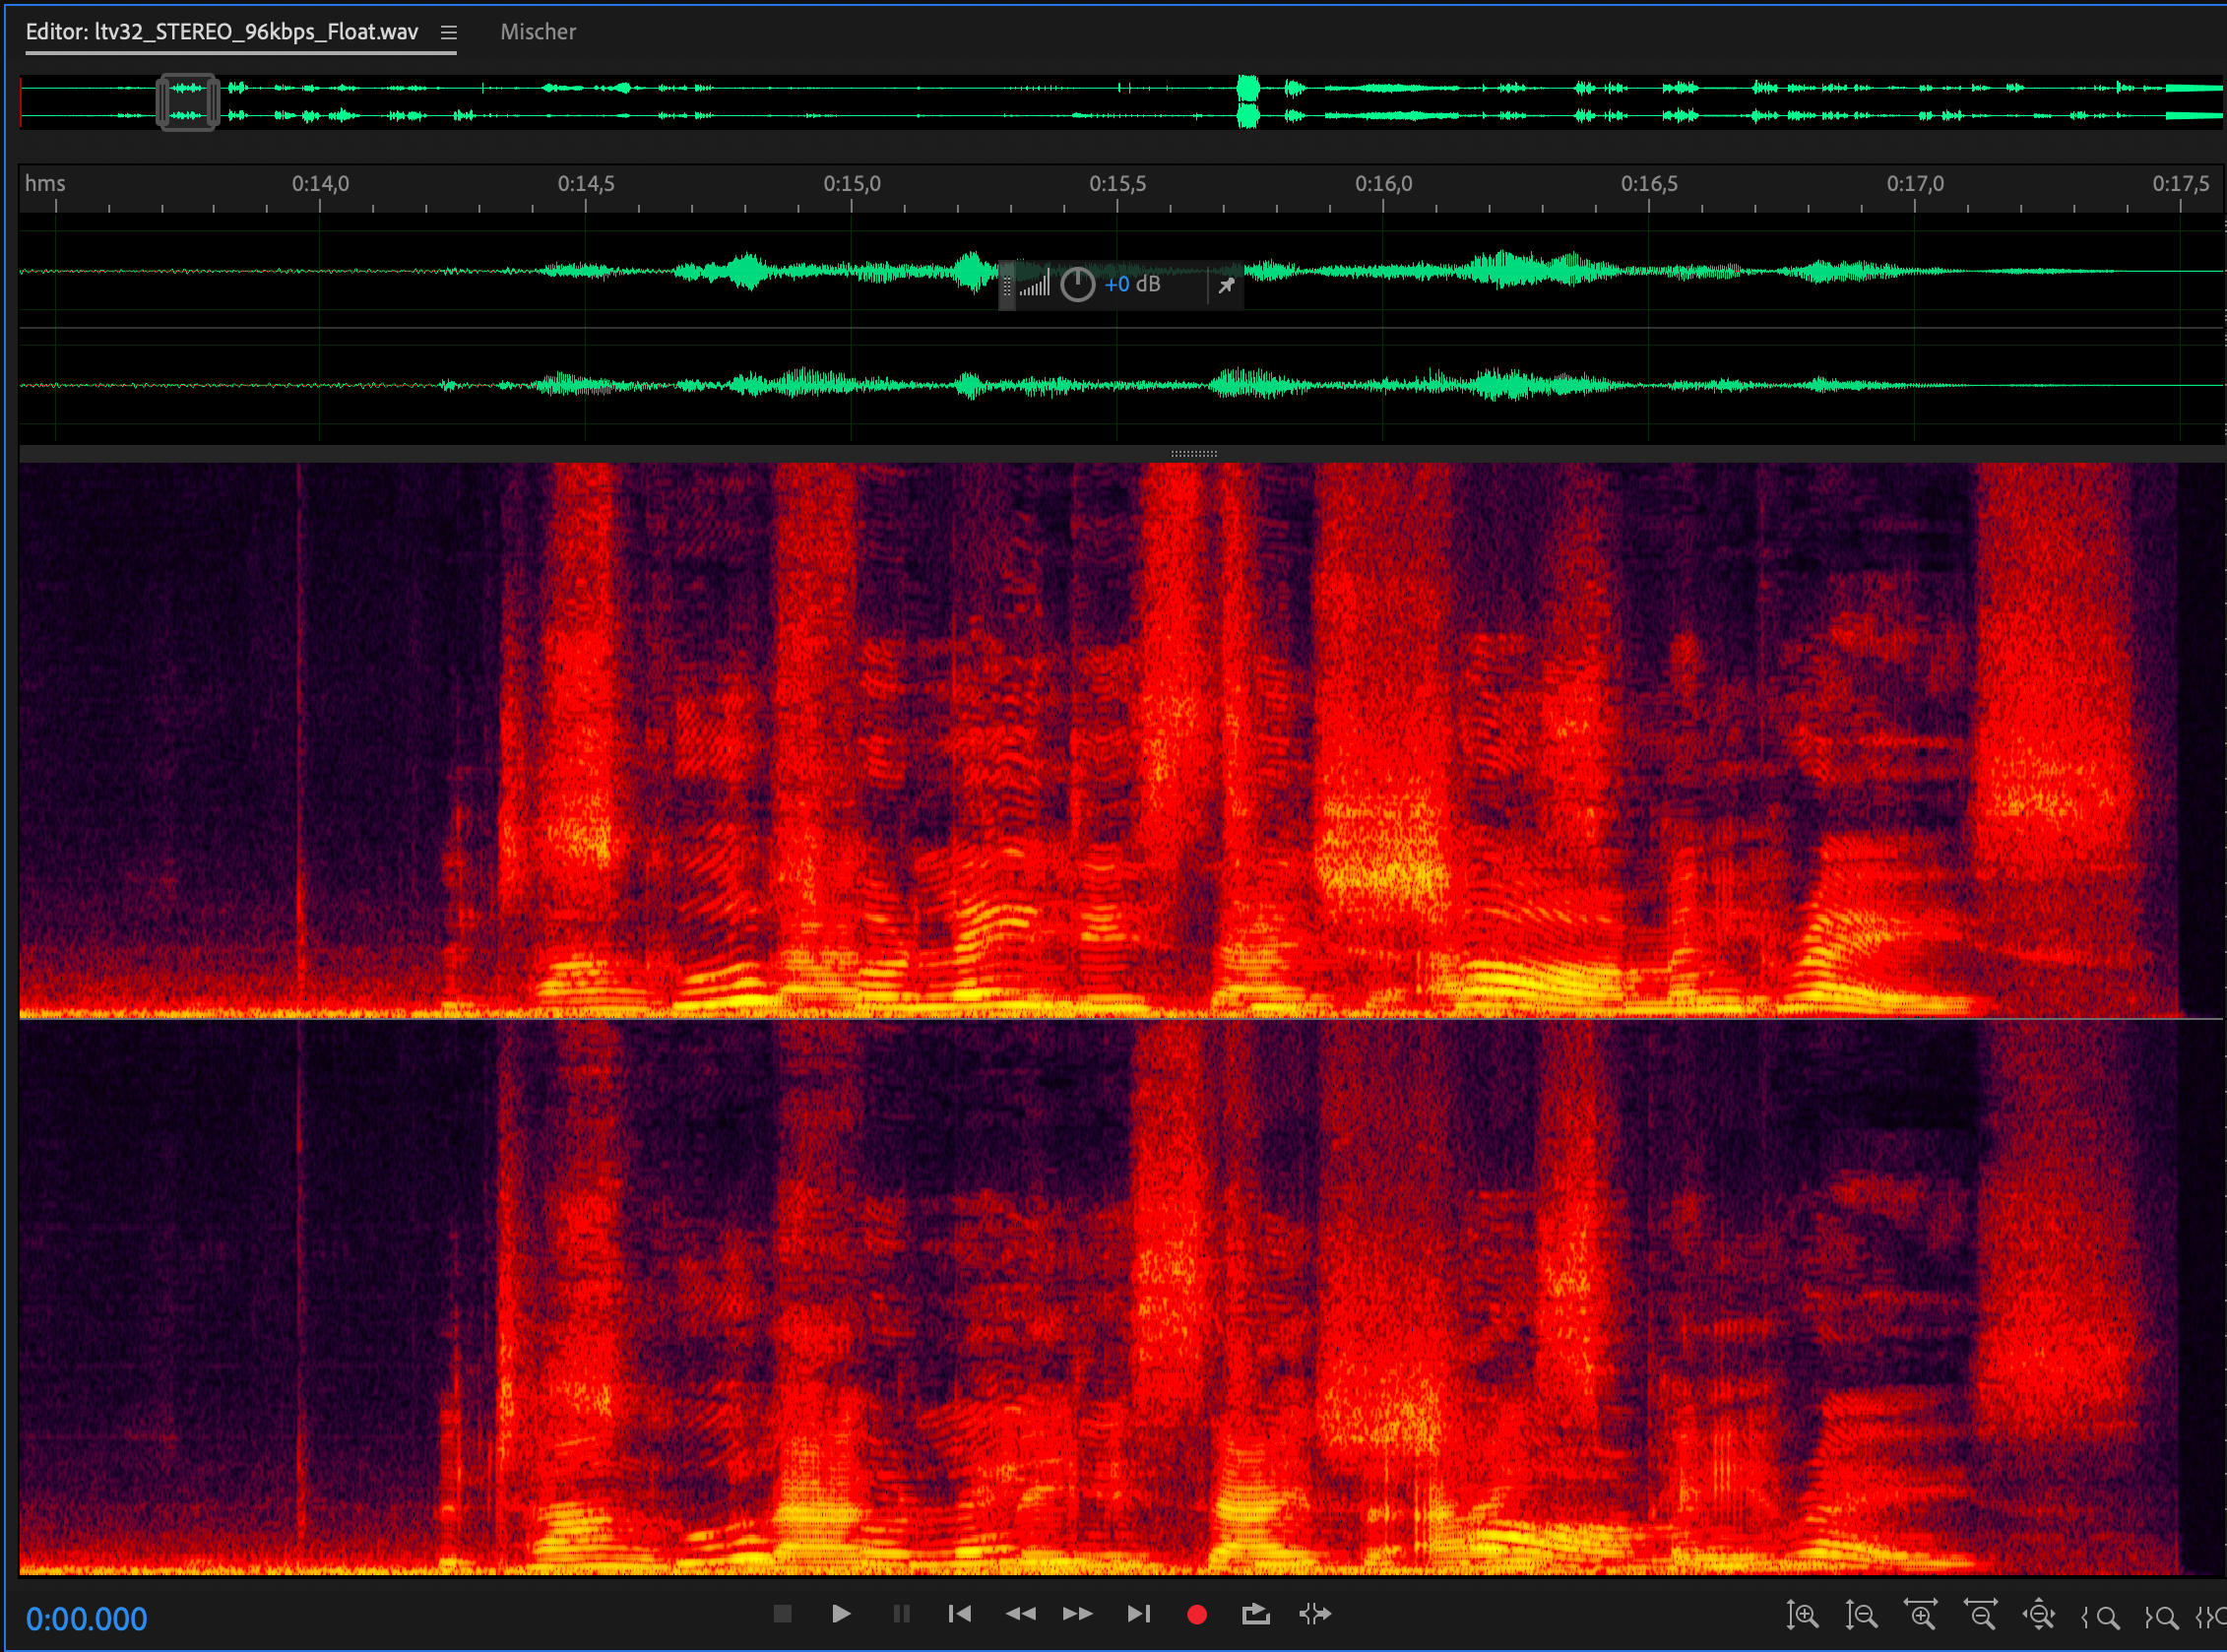Click the 0:00.000 timecode display

[86, 1618]
